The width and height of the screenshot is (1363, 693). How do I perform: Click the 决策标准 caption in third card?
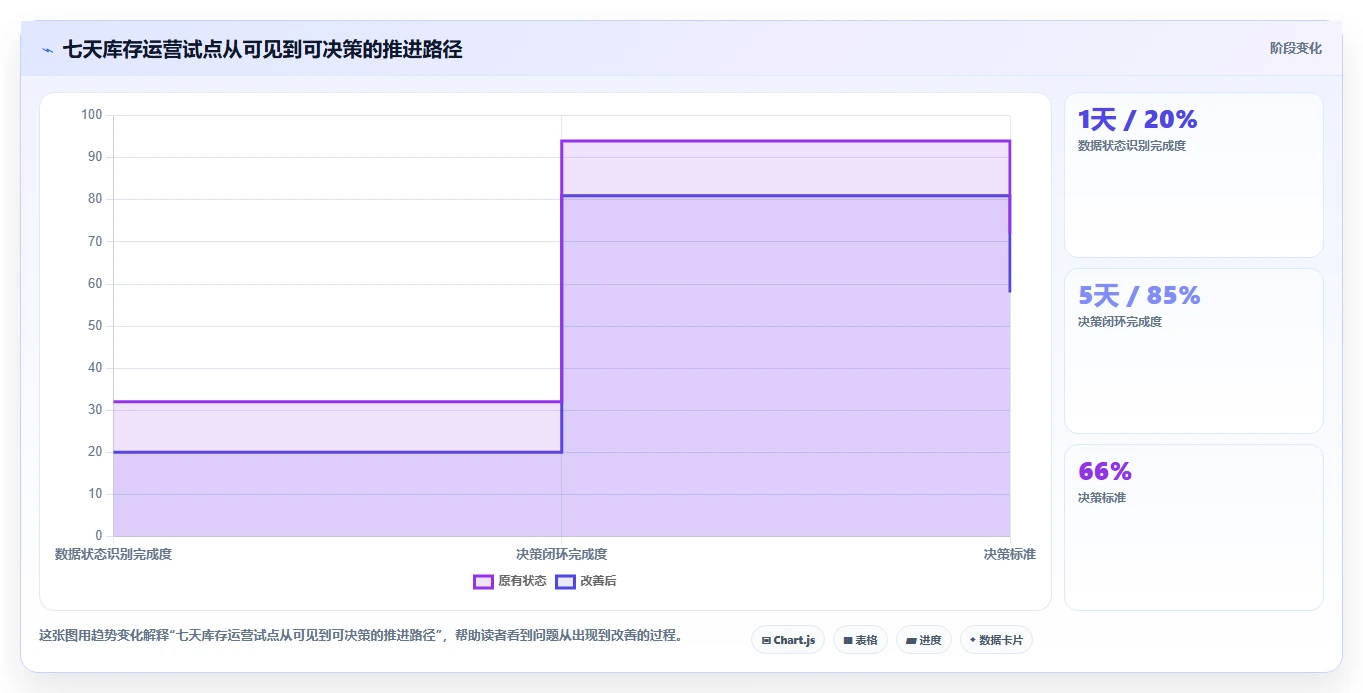pyautogui.click(x=1102, y=498)
